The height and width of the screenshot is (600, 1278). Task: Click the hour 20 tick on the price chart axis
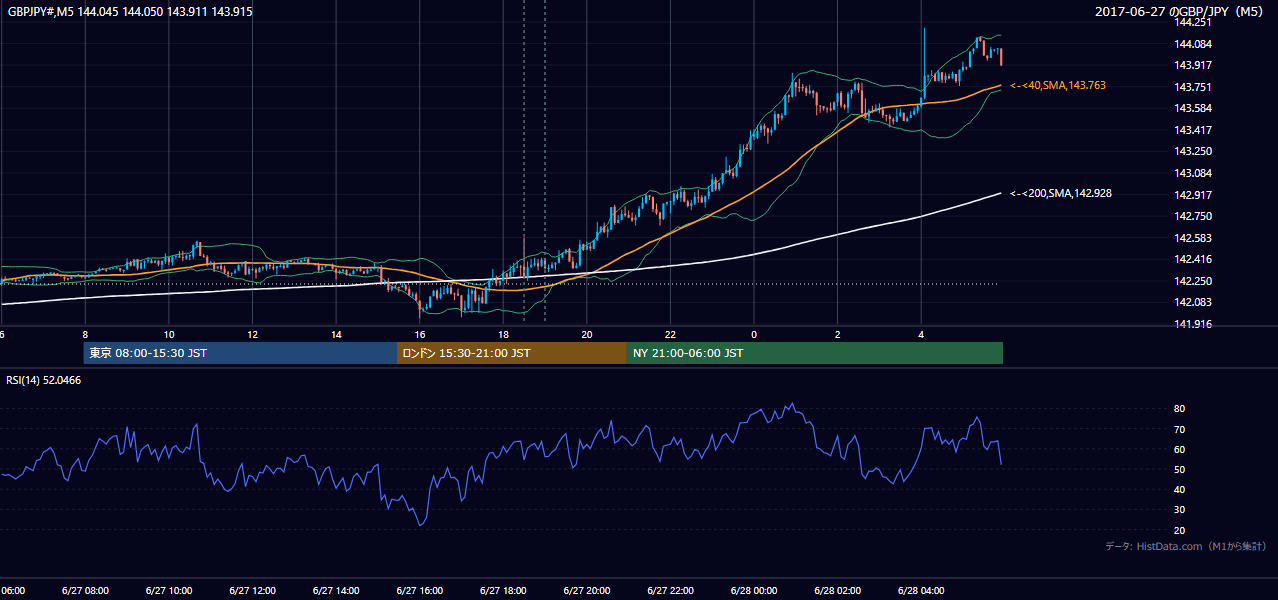coord(587,335)
